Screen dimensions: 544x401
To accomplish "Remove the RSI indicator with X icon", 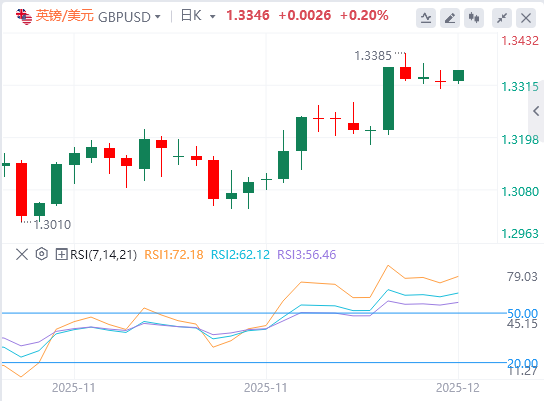I will [x=22, y=255].
